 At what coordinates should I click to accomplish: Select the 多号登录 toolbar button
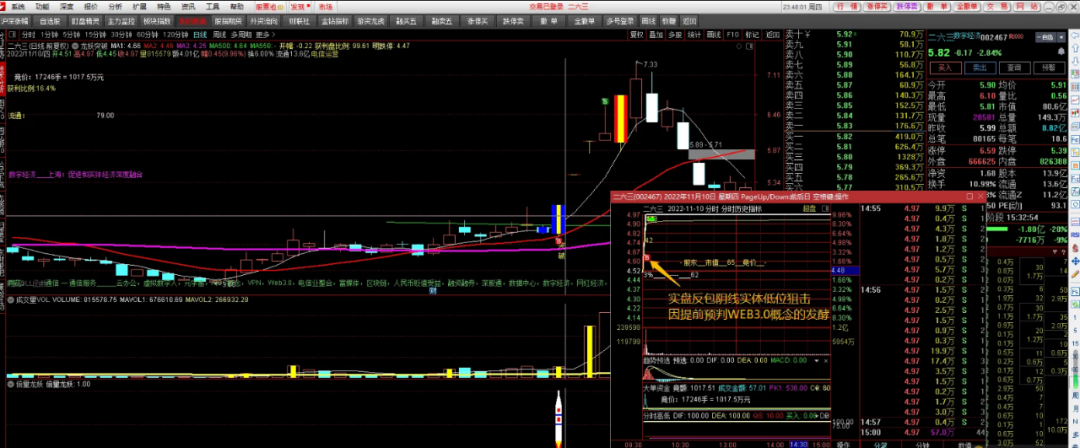(x=619, y=21)
